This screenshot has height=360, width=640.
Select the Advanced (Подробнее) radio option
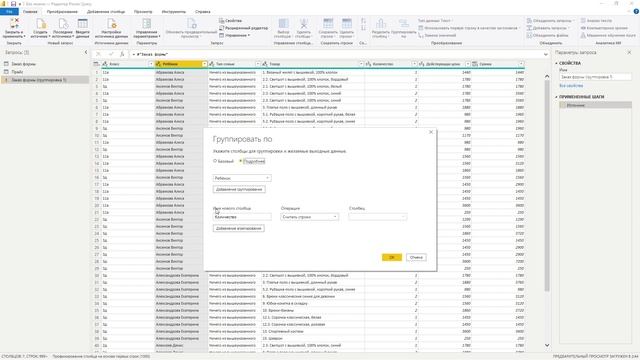(252, 161)
